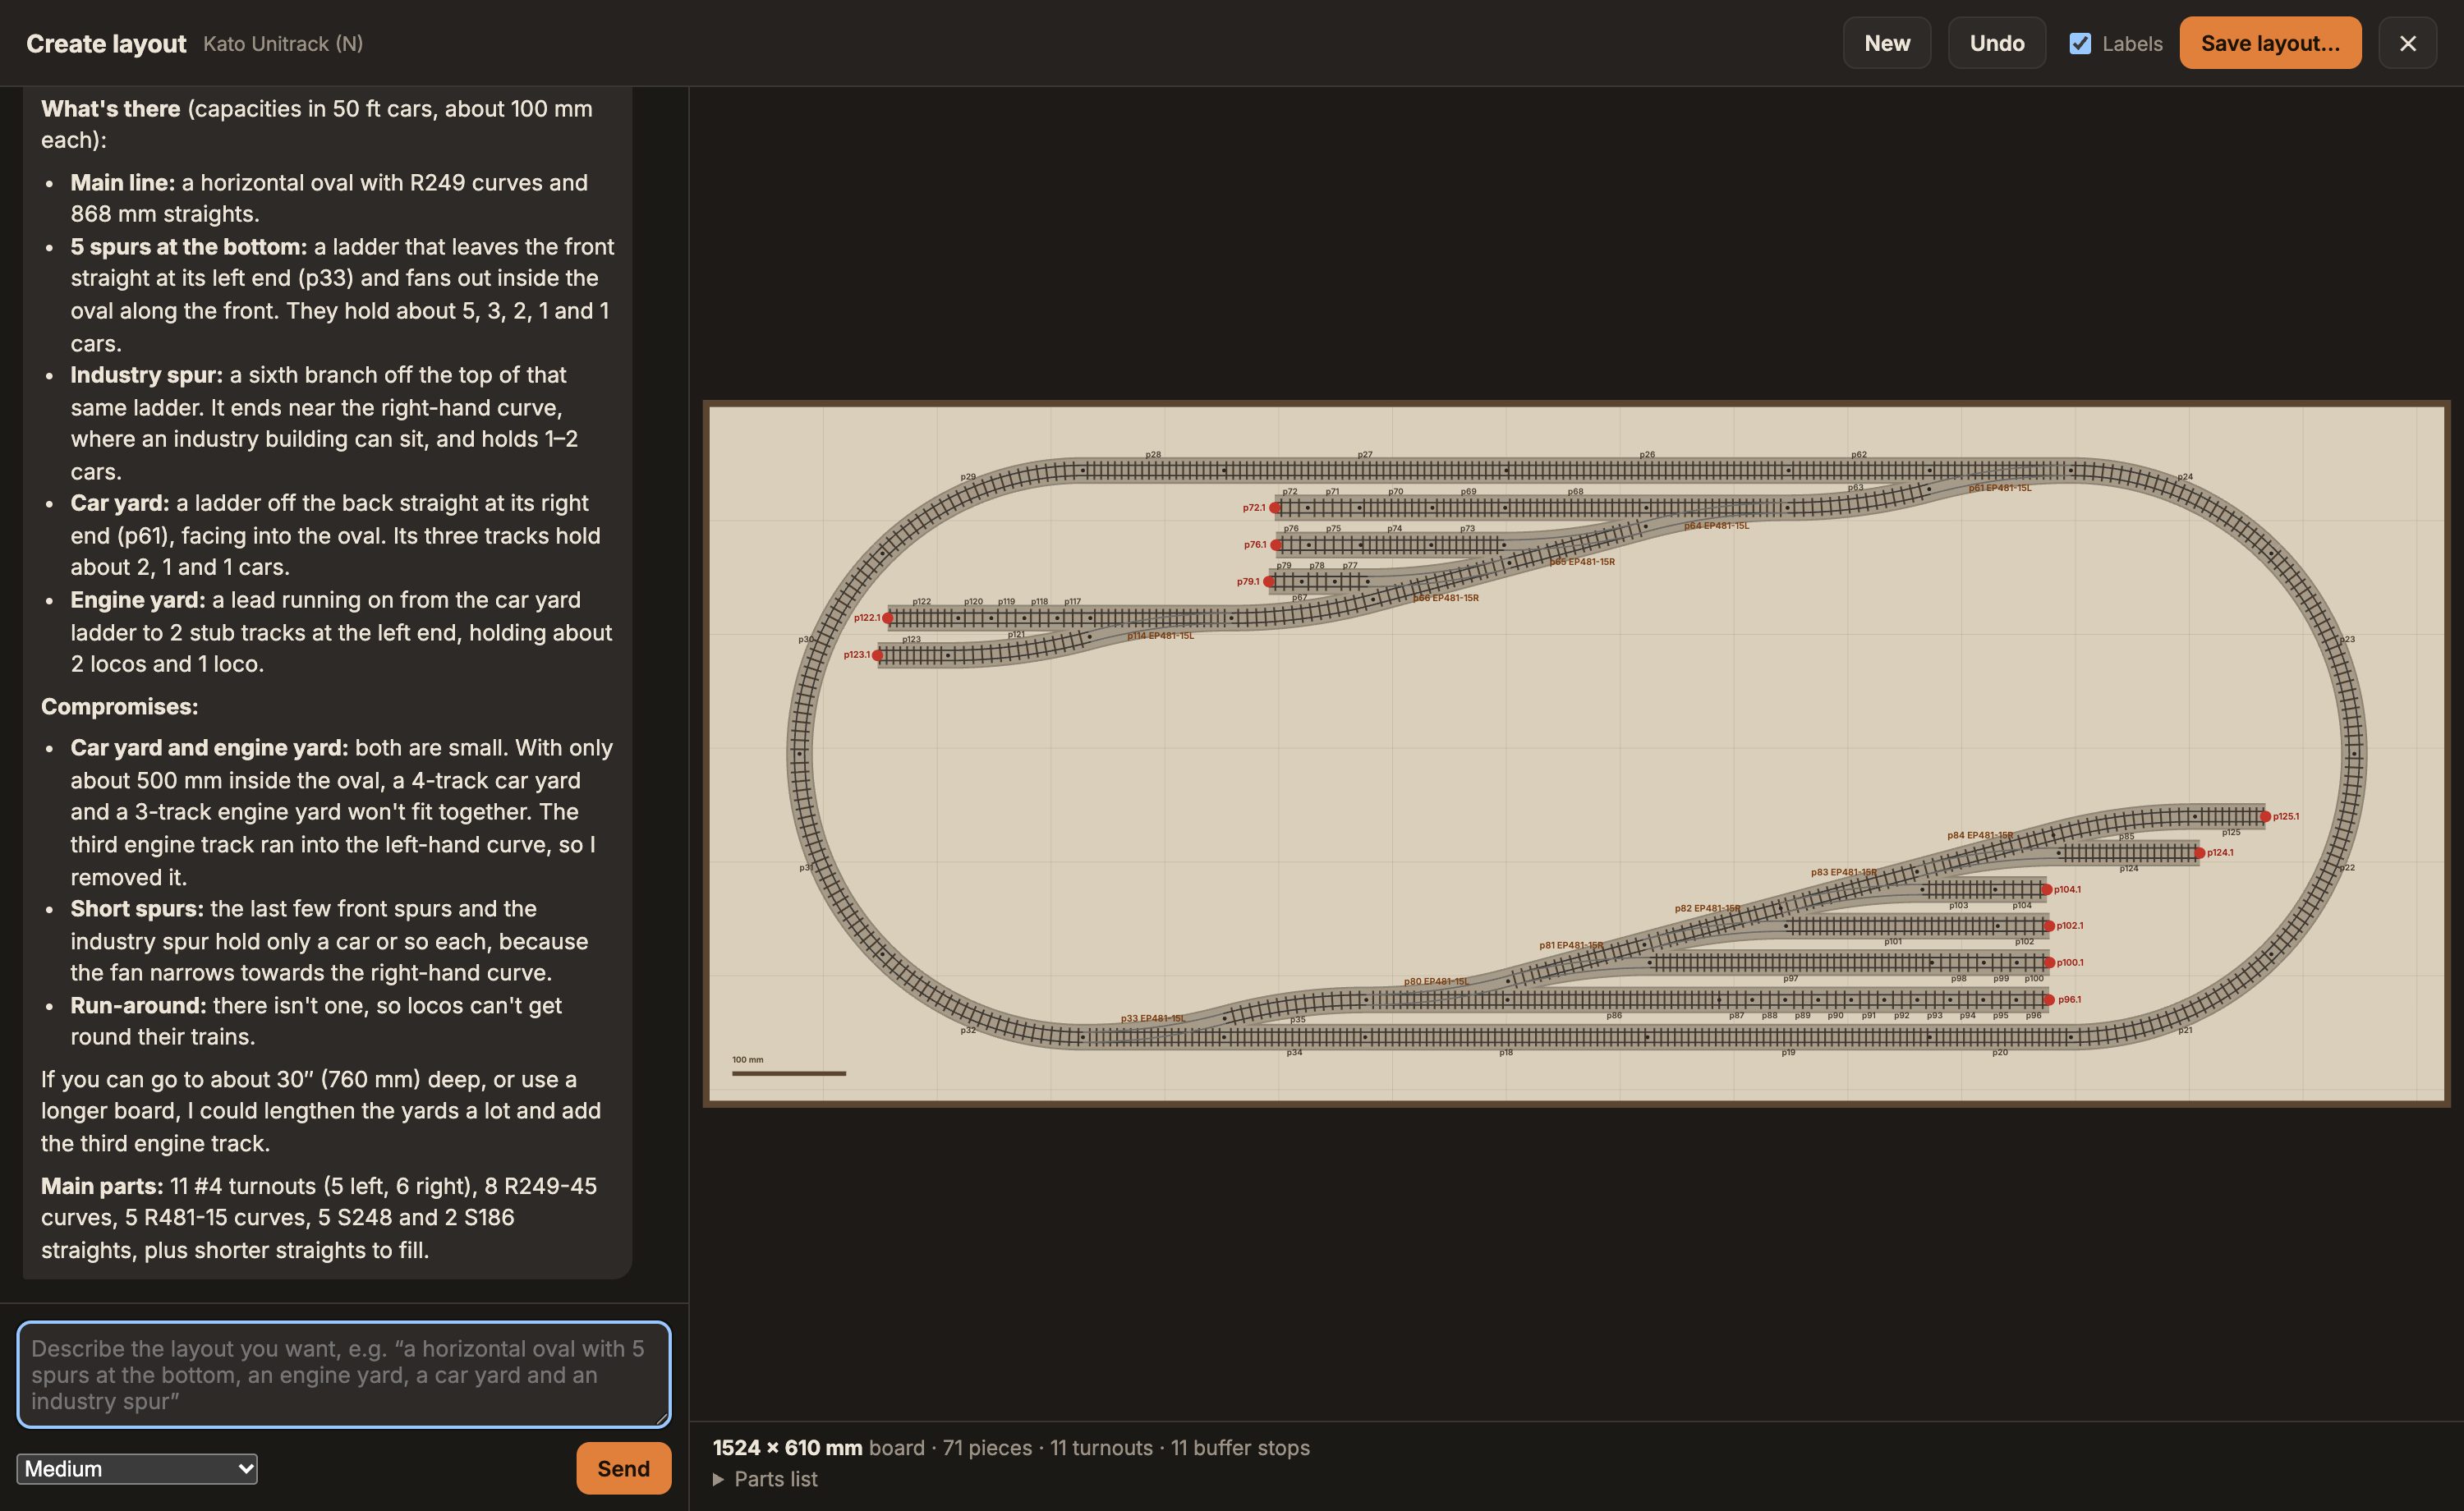Click the Kato Unitrack (N) subtitle
The height and width of the screenshot is (1511, 2464).
coord(283,43)
